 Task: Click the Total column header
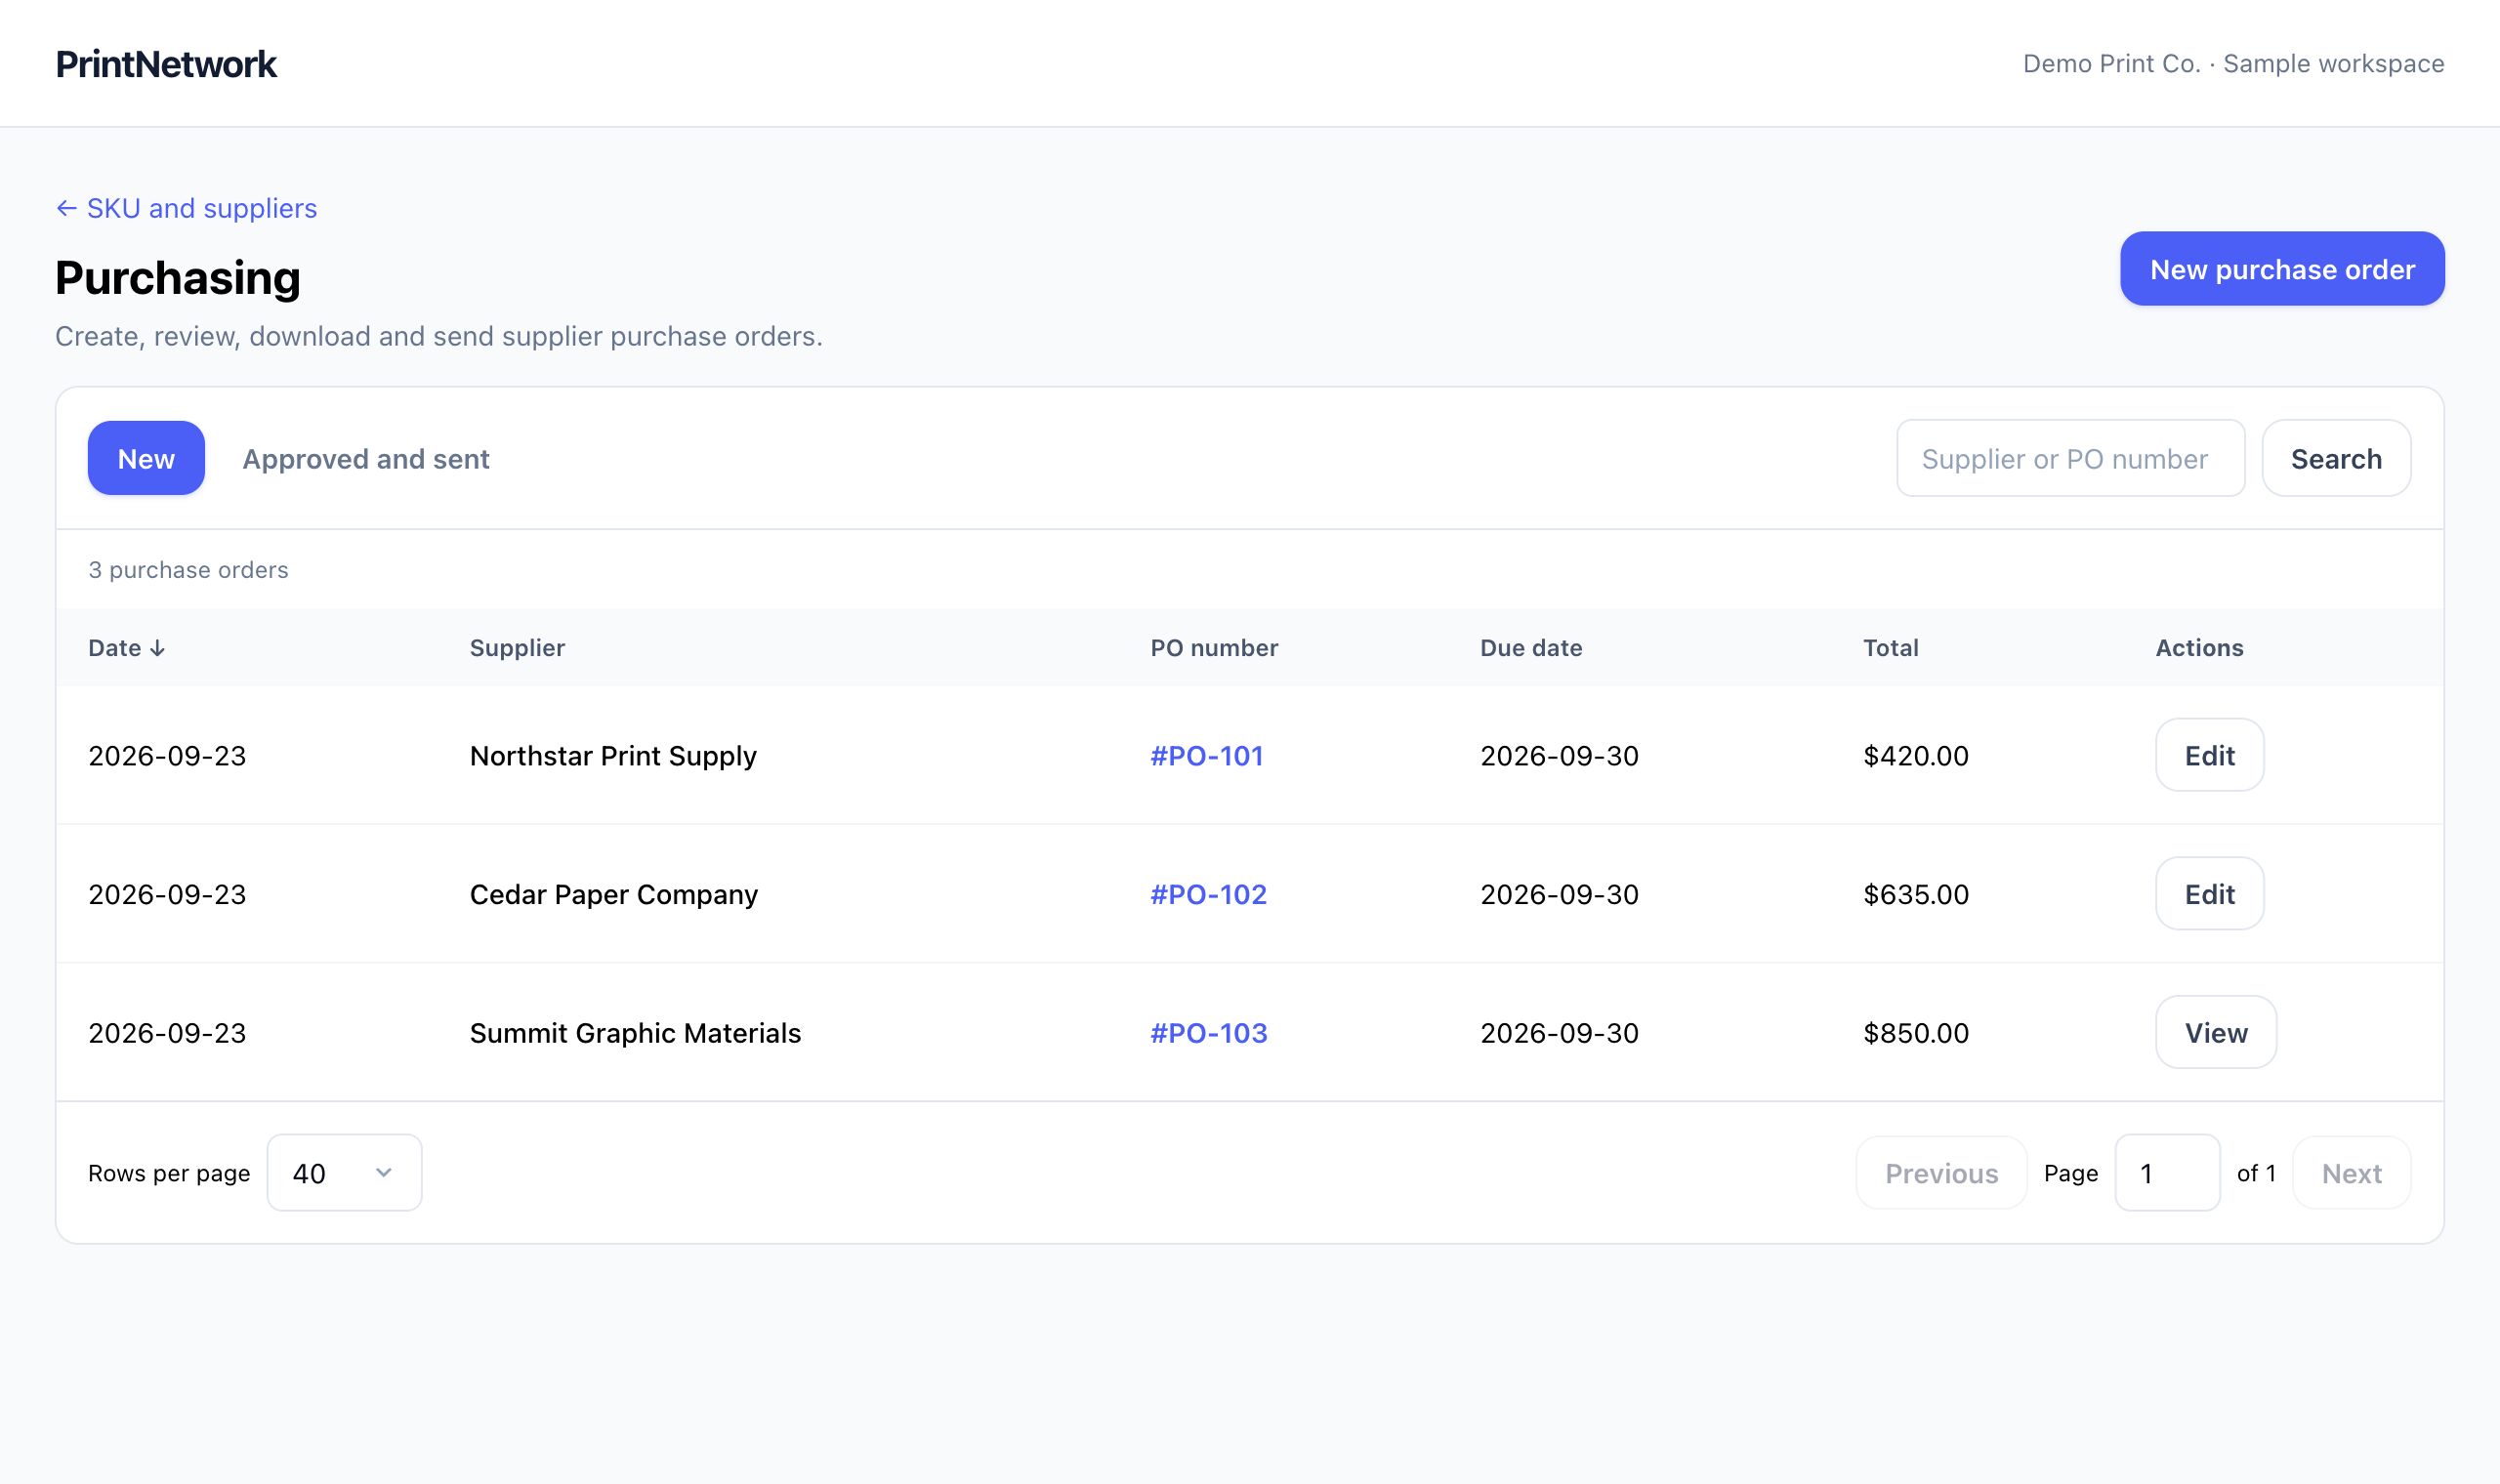(1890, 648)
